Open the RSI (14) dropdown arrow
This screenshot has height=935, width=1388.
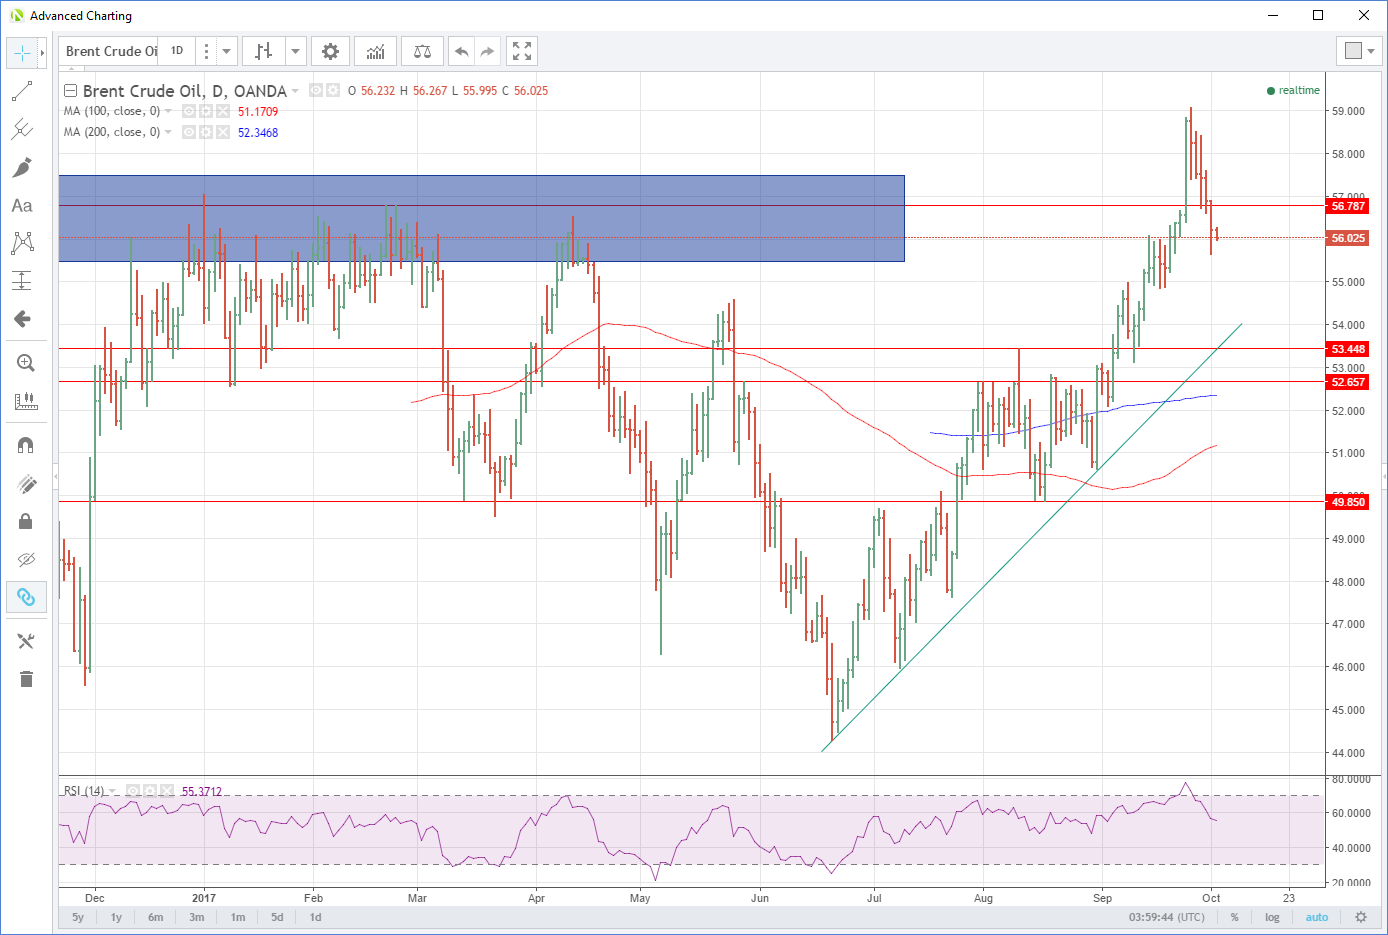pos(112,792)
